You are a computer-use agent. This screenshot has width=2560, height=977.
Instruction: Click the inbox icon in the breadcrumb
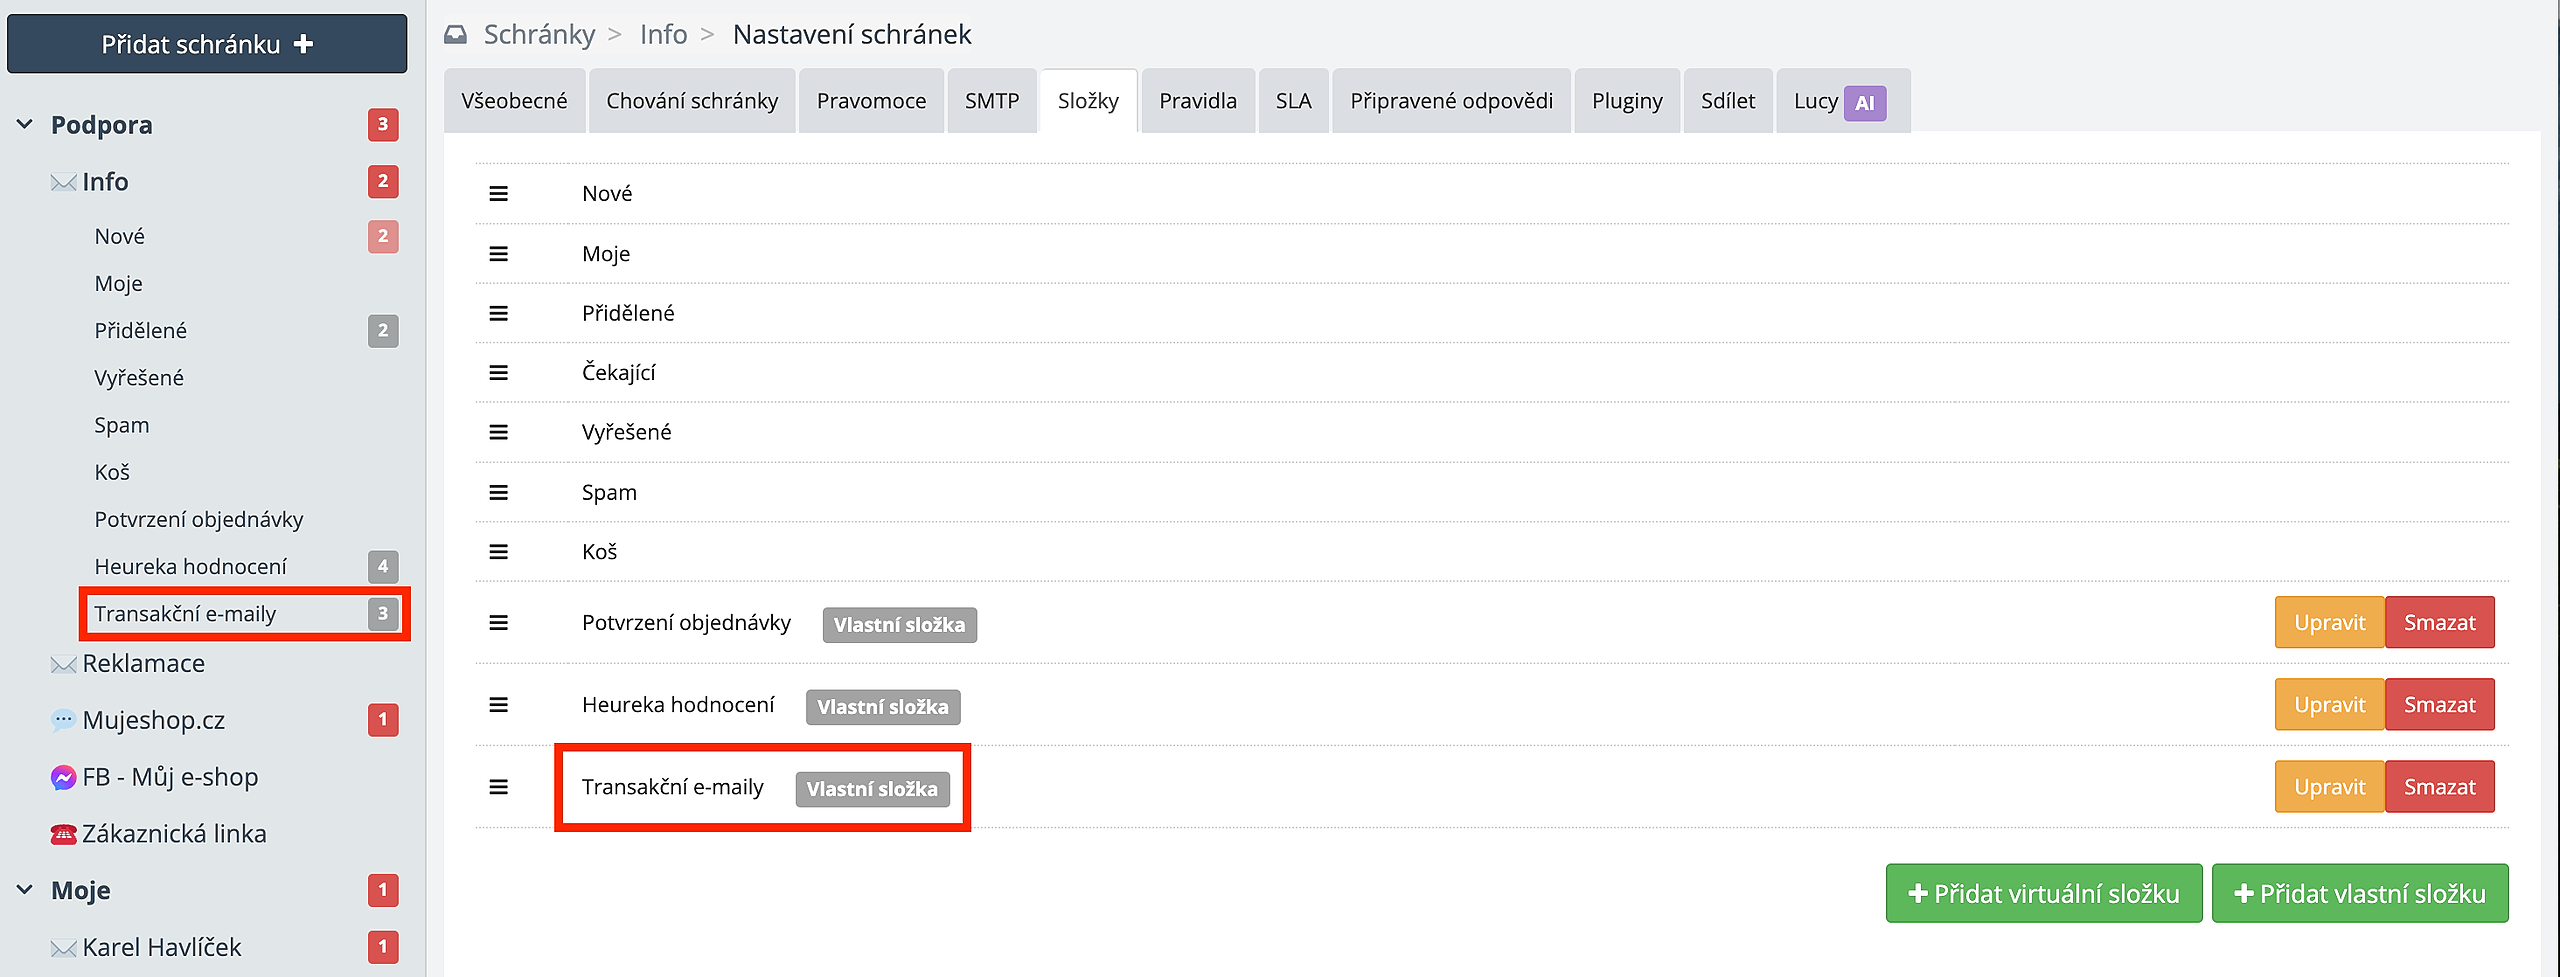click(x=456, y=35)
